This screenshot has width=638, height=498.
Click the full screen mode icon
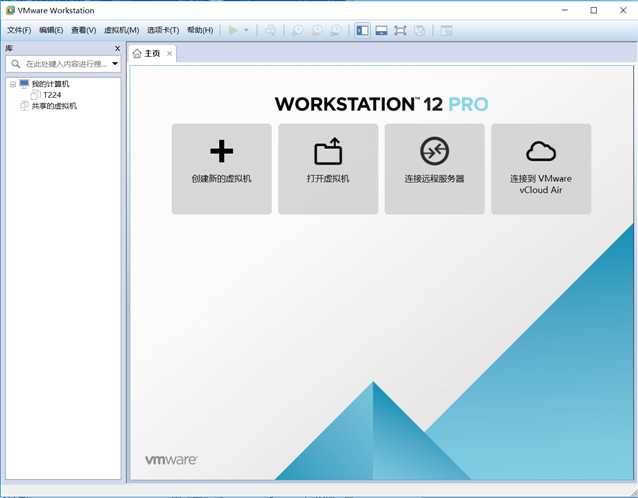400,31
